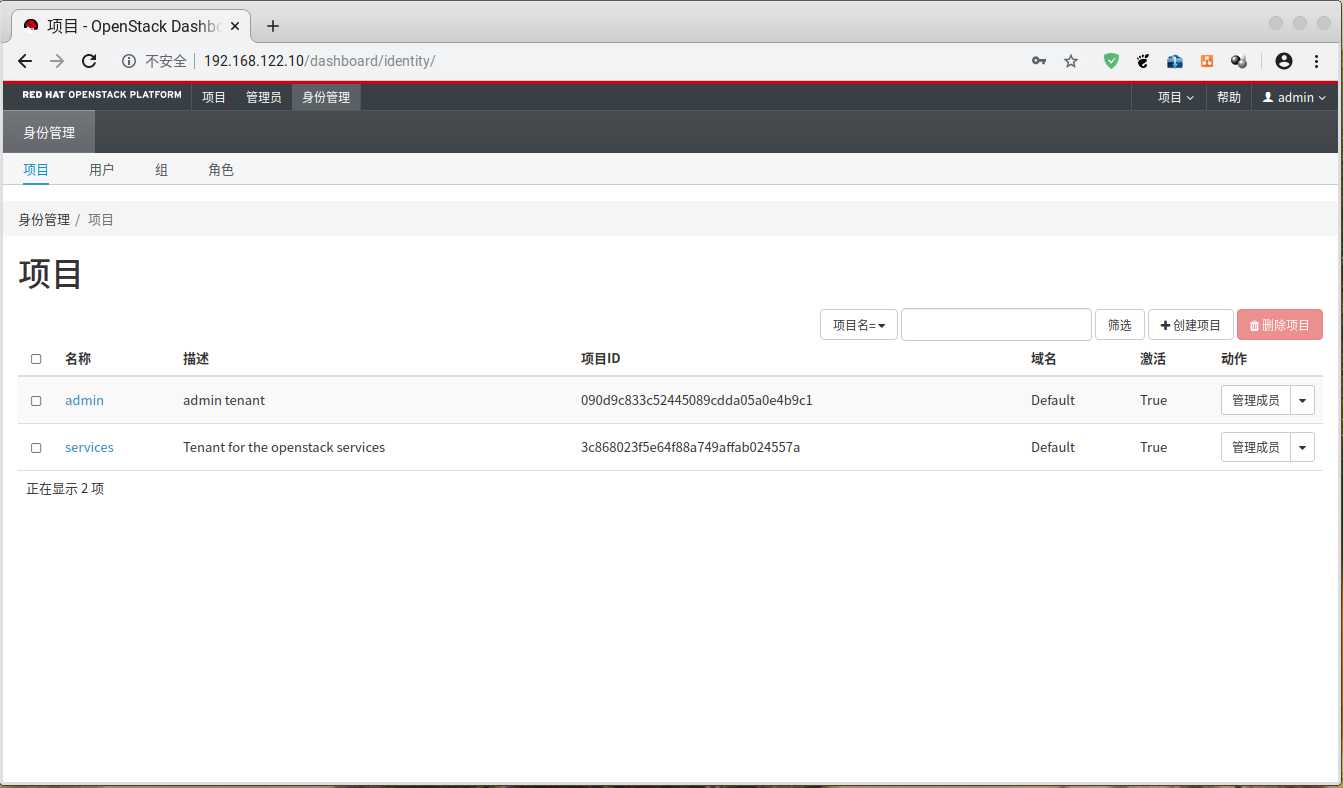Click the 身份管理 panel heading tab
This screenshot has height=788, width=1343.
(x=49, y=132)
